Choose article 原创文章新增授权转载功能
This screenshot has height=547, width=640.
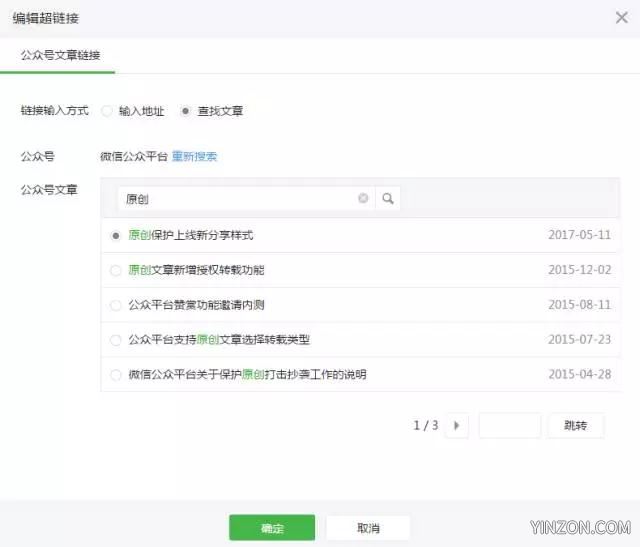(116, 270)
